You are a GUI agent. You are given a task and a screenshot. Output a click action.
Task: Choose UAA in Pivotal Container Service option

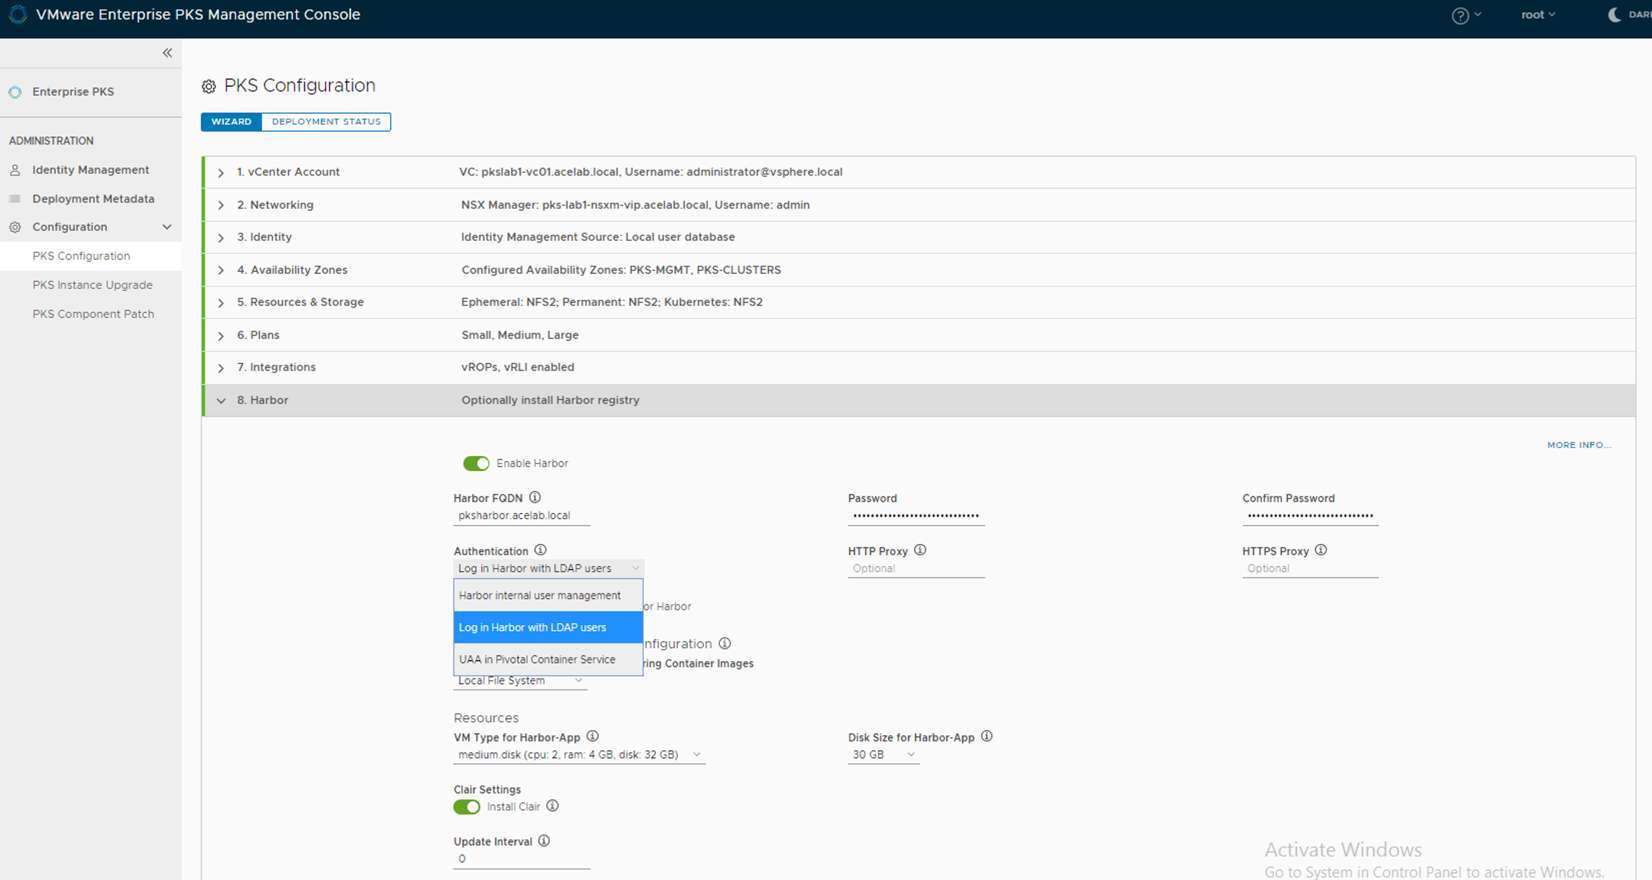pos(548,659)
